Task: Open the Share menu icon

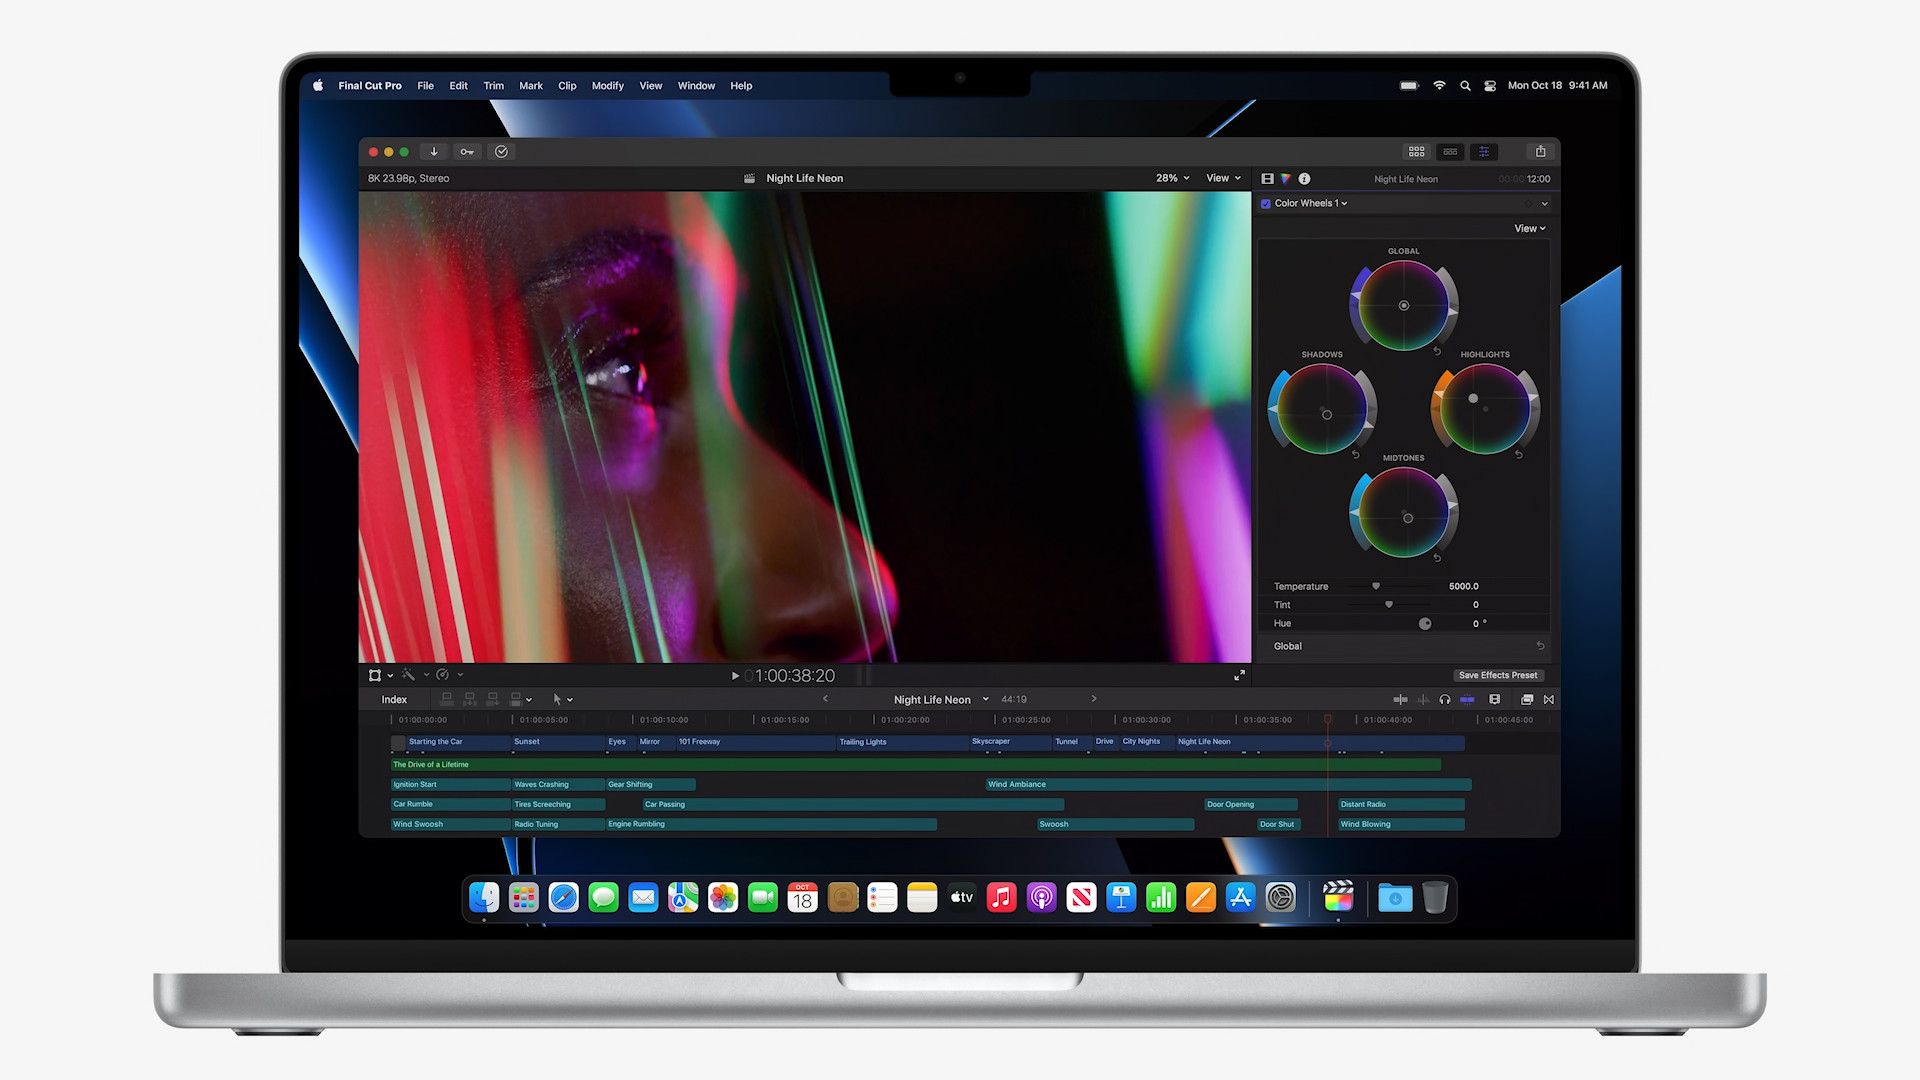Action: [1541, 151]
